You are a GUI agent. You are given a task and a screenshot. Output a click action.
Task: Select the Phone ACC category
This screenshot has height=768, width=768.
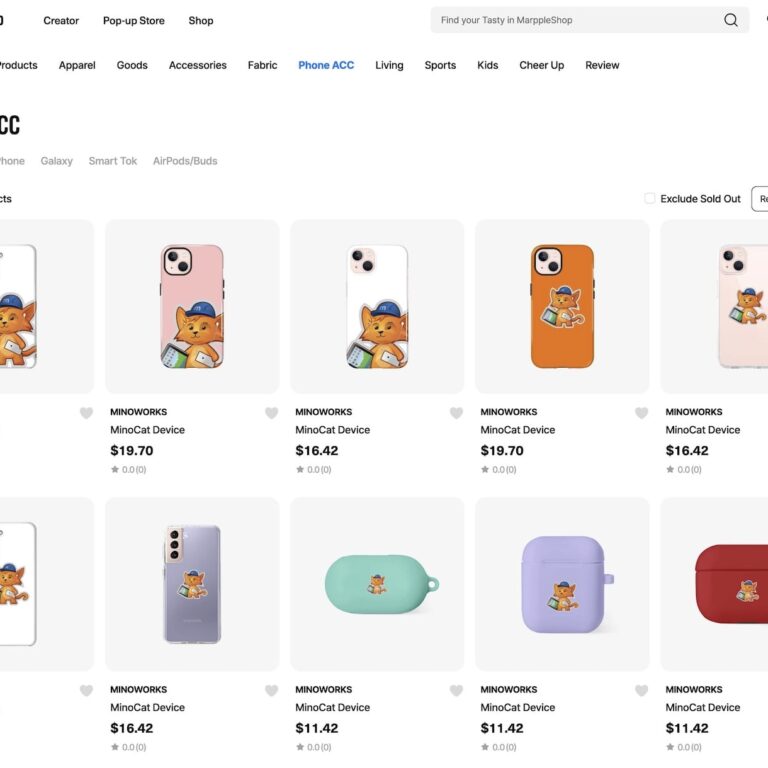326,65
